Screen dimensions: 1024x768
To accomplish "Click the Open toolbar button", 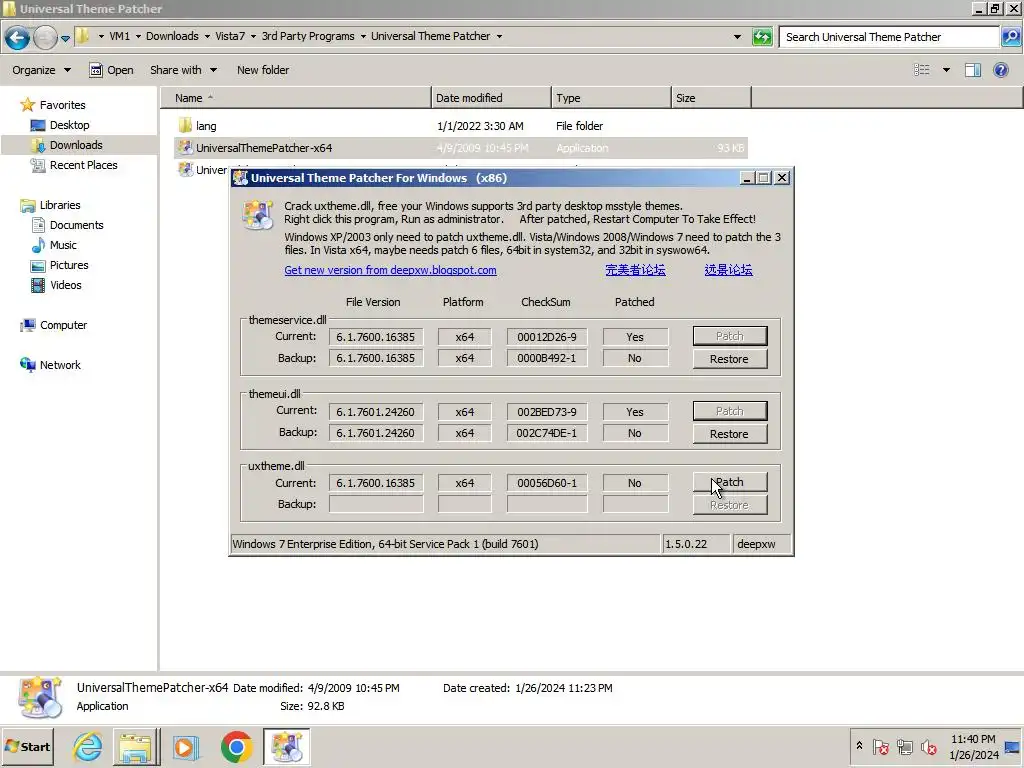I will 111,70.
